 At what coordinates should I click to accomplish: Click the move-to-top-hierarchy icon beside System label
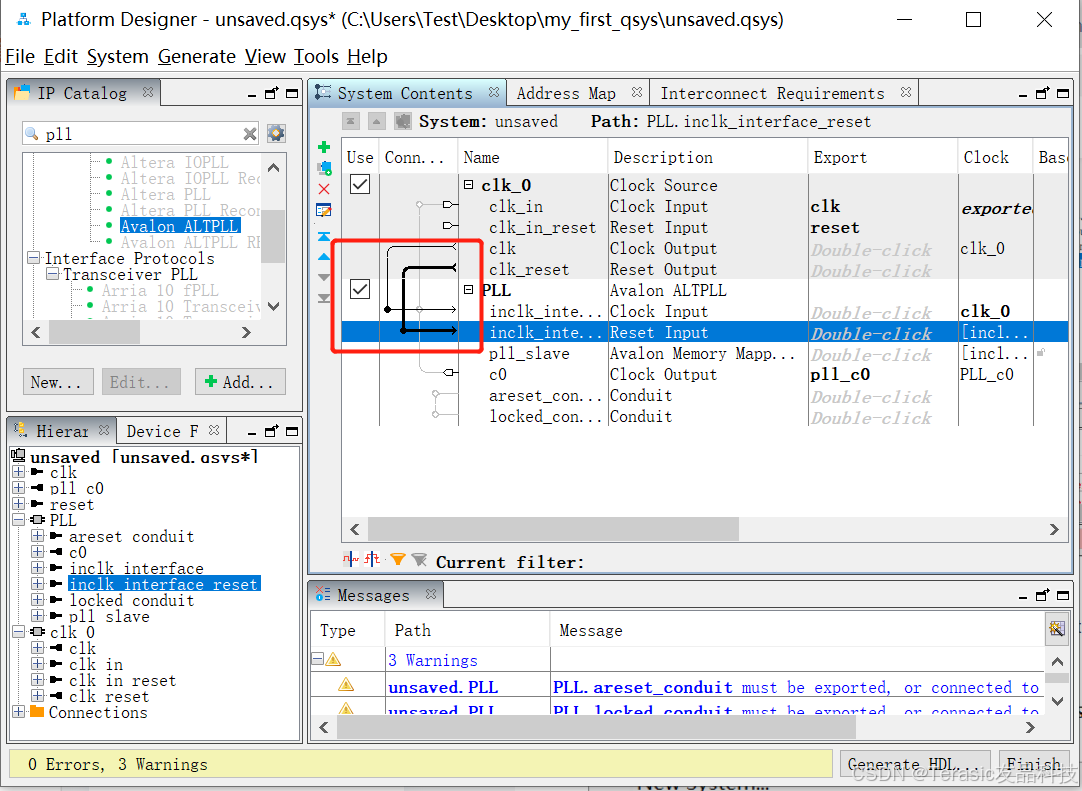351,121
